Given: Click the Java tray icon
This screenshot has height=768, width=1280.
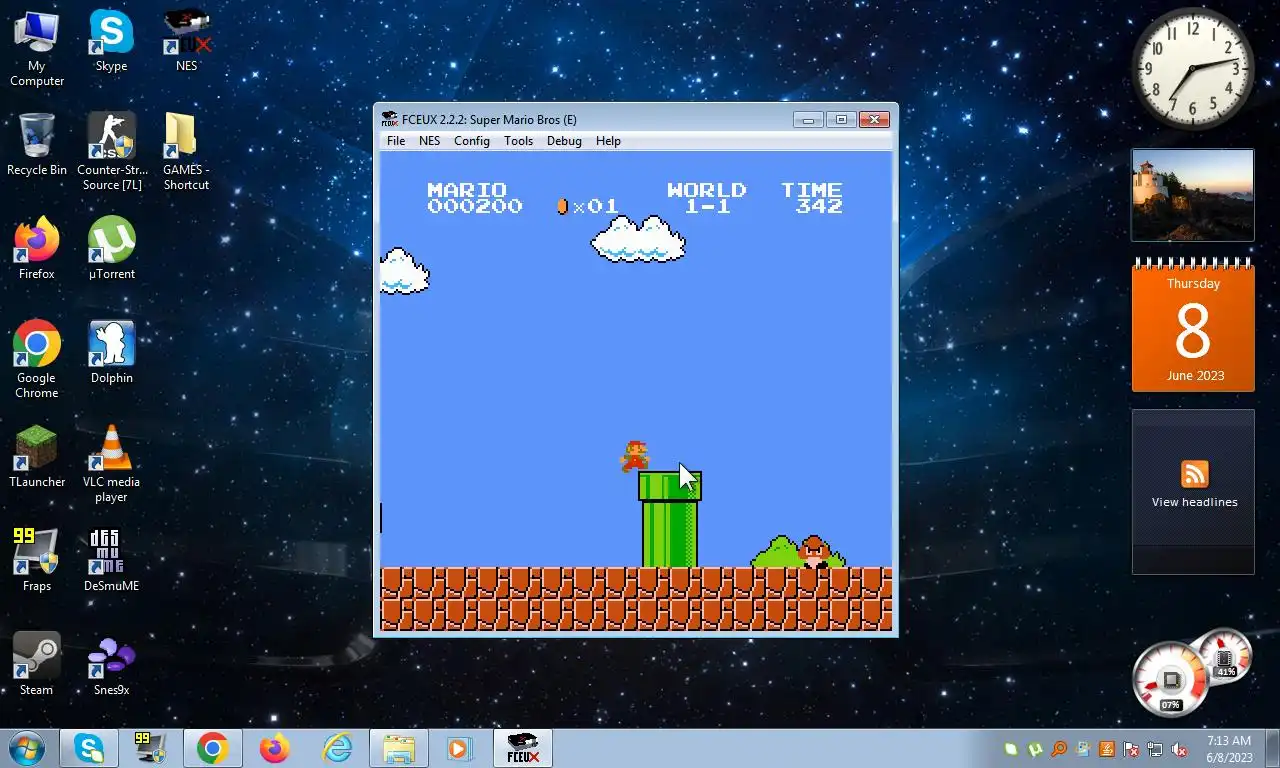Looking at the screenshot, I should (x=1107, y=749).
